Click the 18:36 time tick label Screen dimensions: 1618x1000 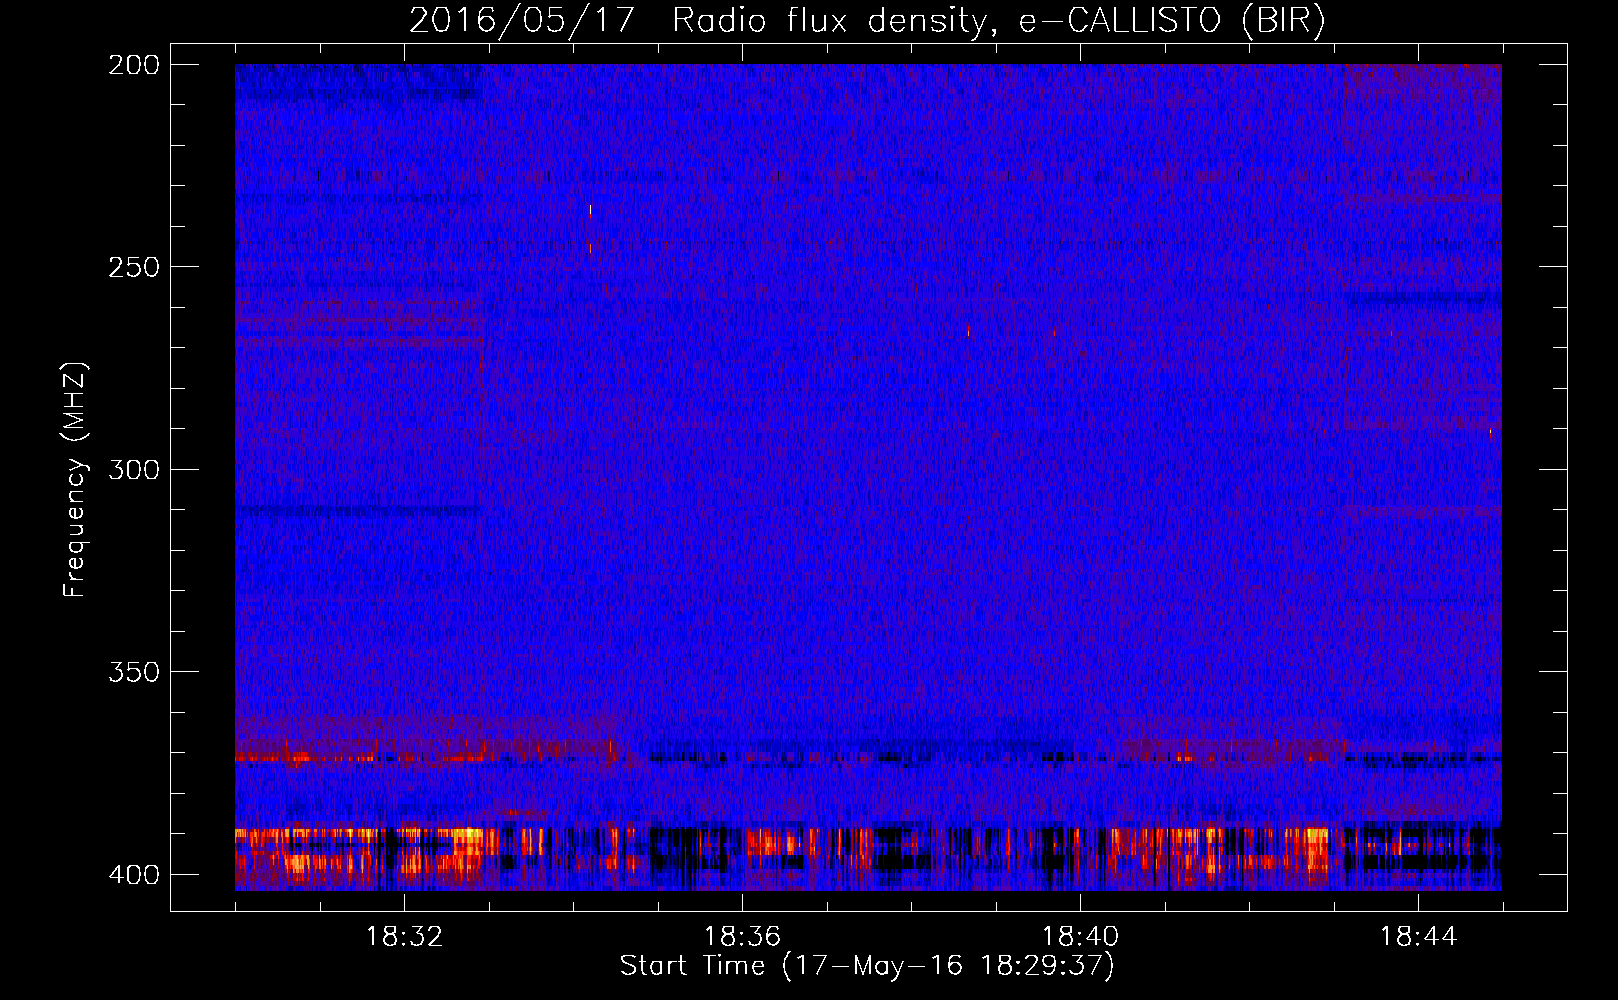[742, 937]
